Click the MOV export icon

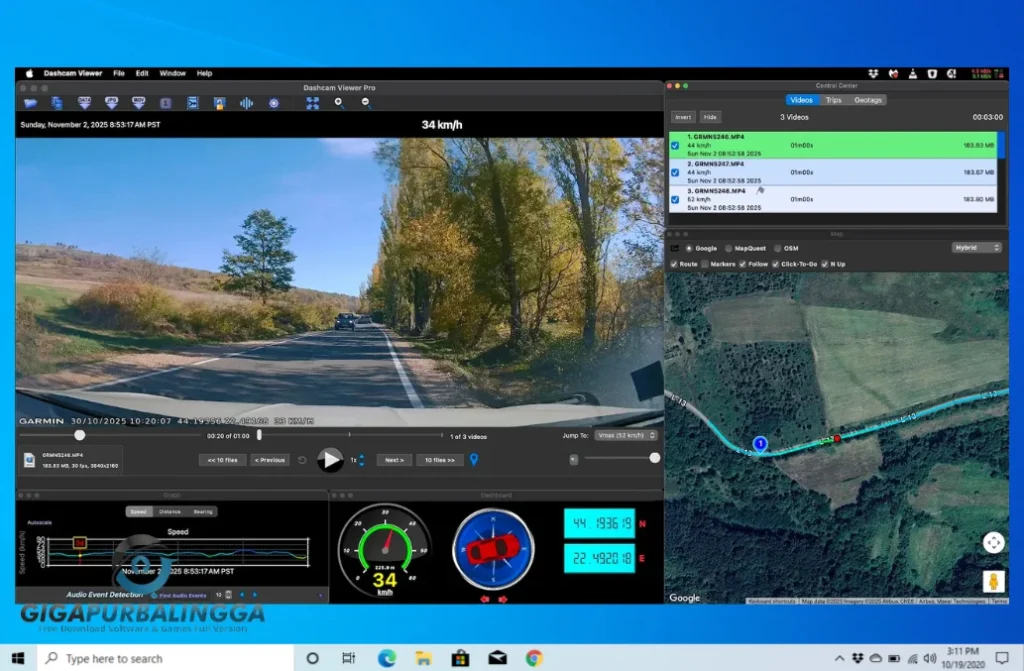(137, 103)
